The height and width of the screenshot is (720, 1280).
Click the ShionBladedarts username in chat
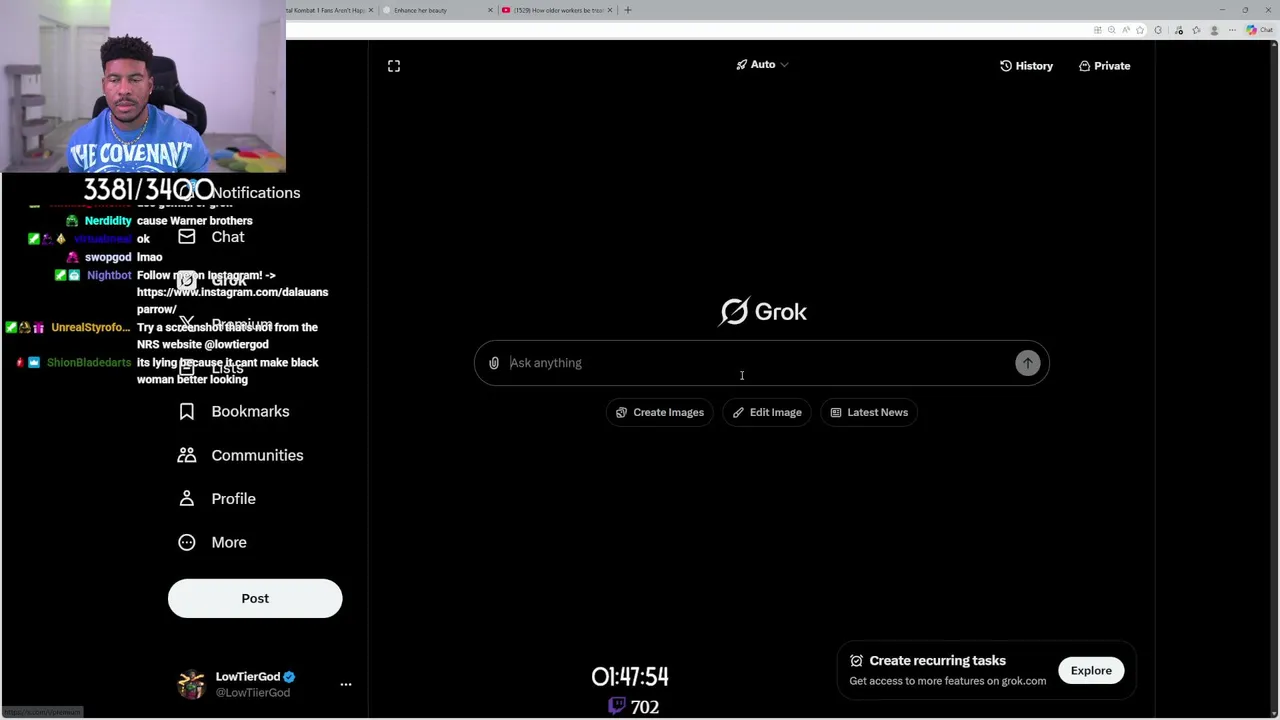click(x=89, y=363)
